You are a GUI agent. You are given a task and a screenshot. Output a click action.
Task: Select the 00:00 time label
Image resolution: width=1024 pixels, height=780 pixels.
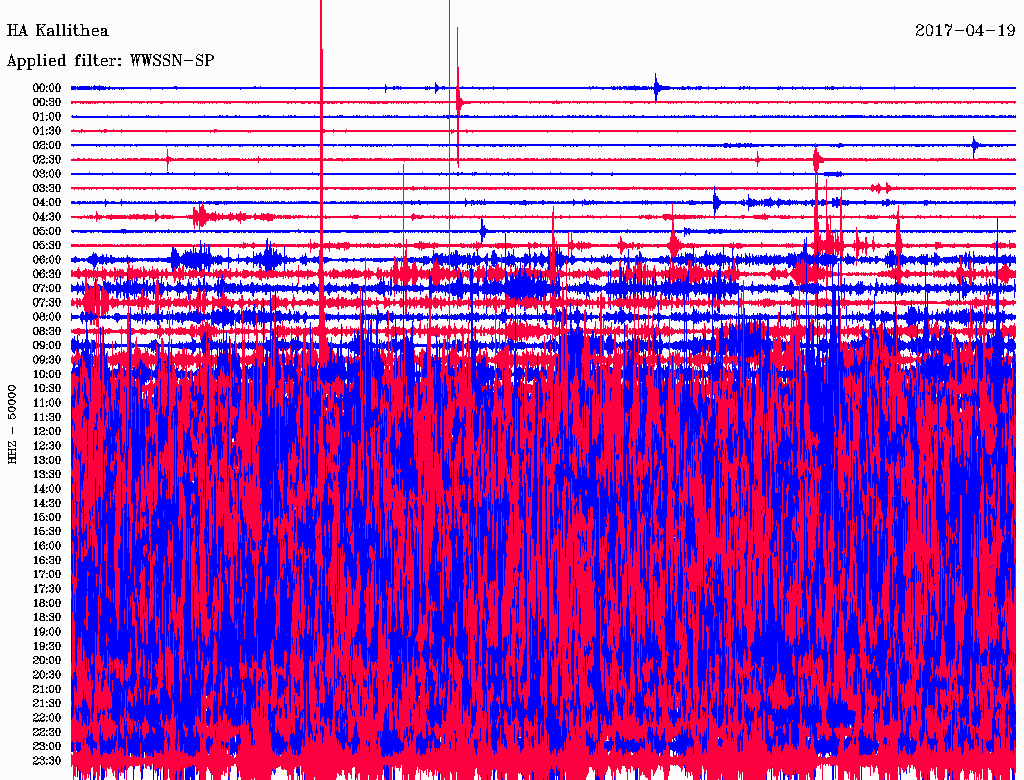point(47,88)
